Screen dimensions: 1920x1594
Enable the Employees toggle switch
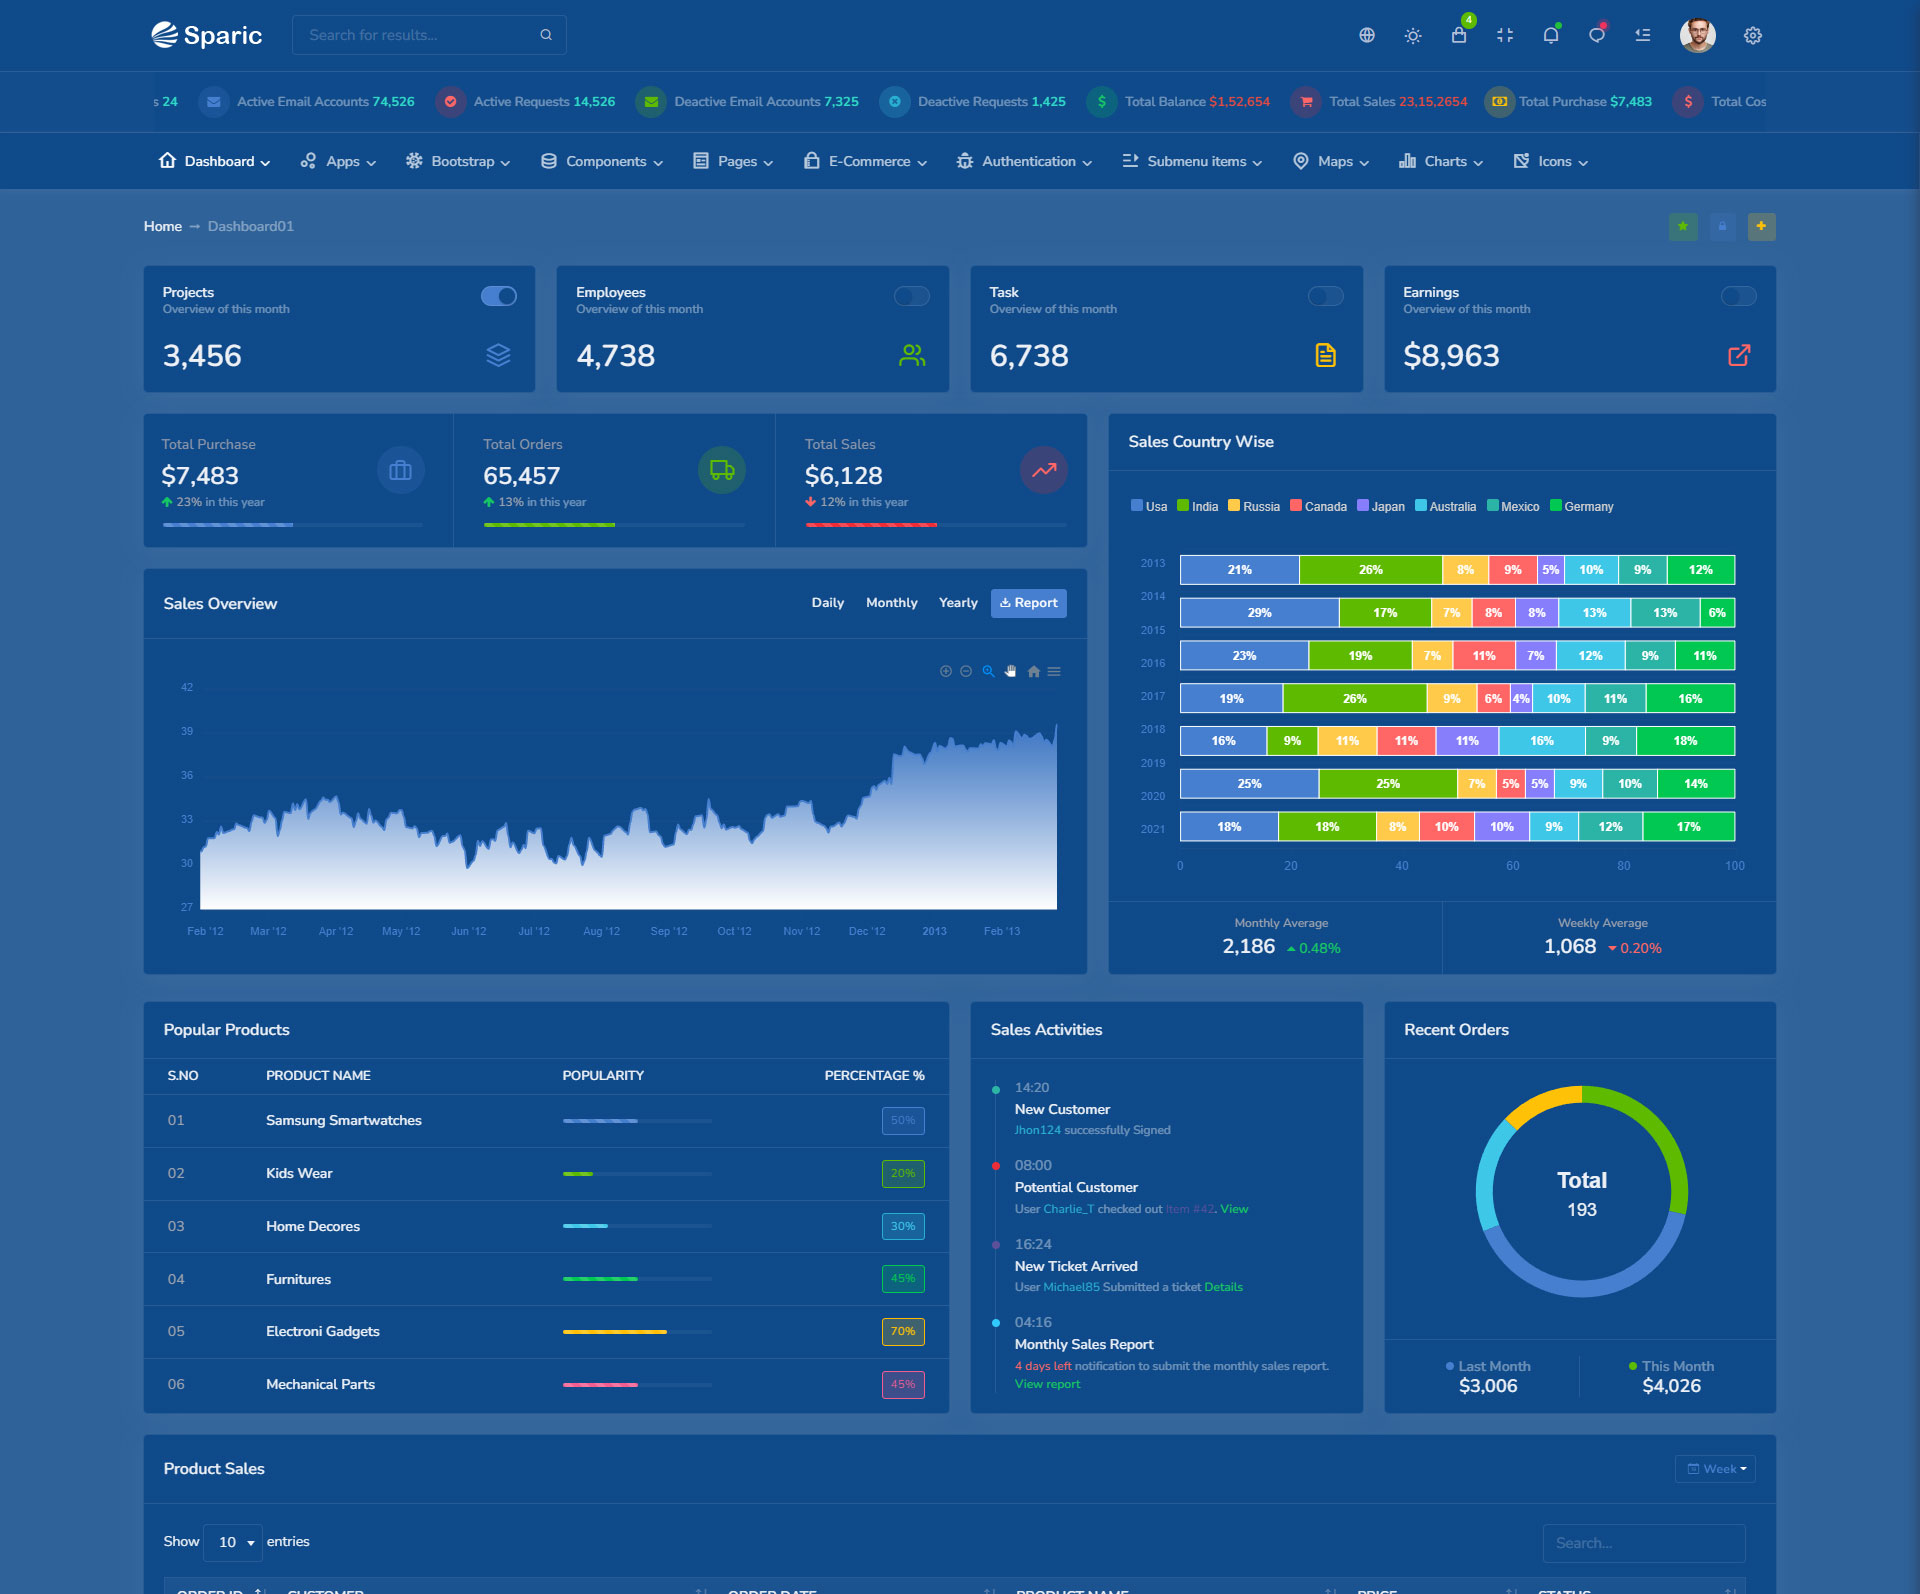(912, 296)
